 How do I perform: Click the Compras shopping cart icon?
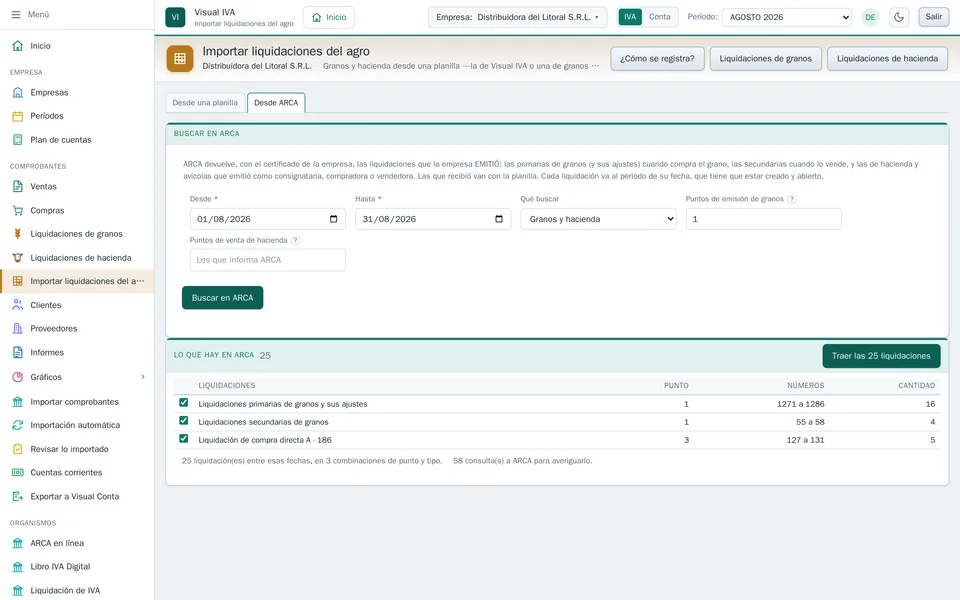[18, 210]
